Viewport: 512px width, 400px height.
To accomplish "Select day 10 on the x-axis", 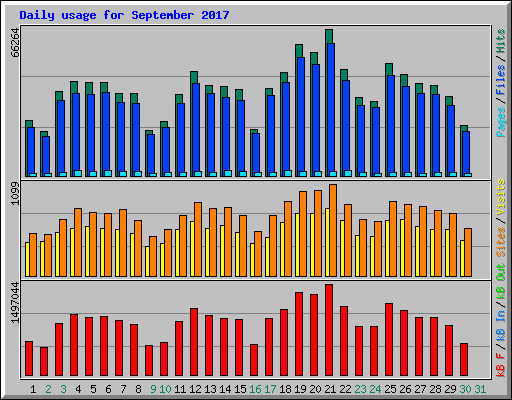I will click(165, 389).
